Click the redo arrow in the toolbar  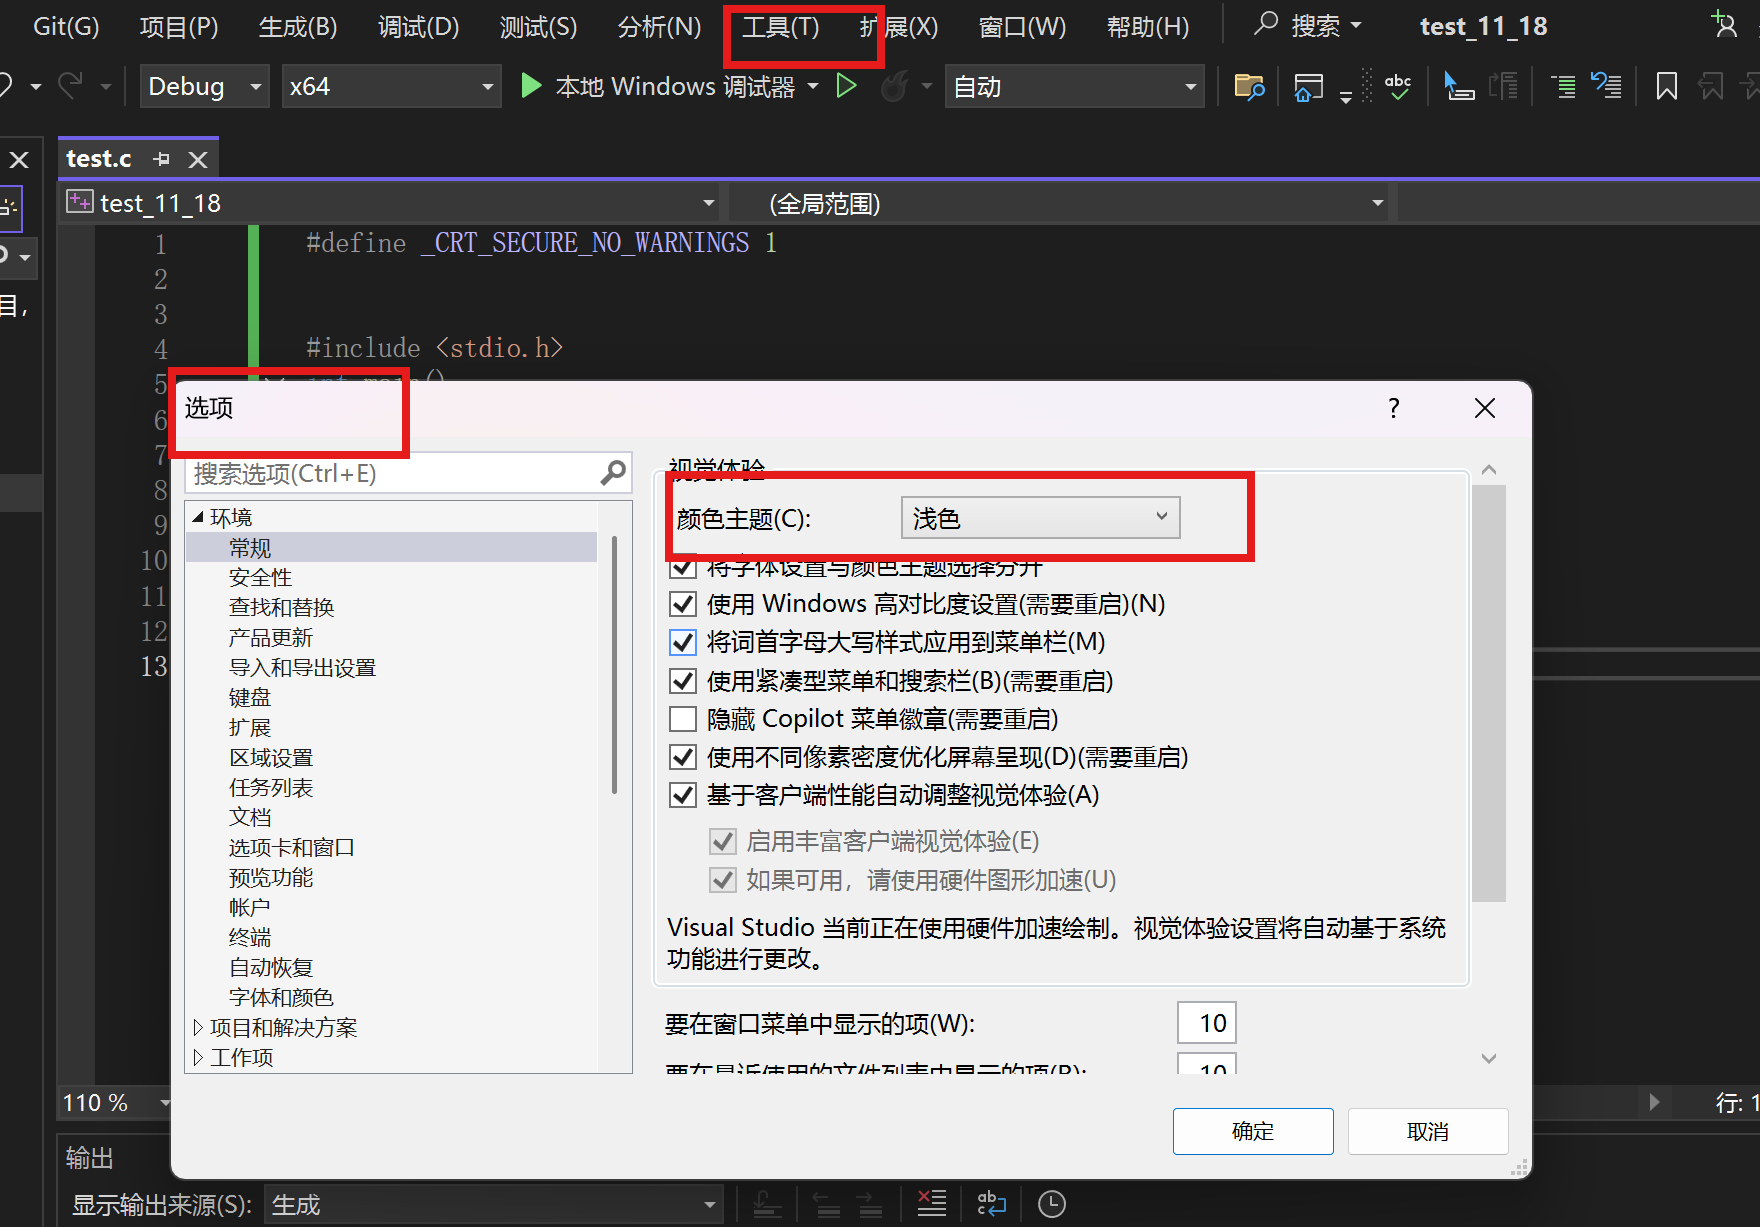click(x=70, y=86)
